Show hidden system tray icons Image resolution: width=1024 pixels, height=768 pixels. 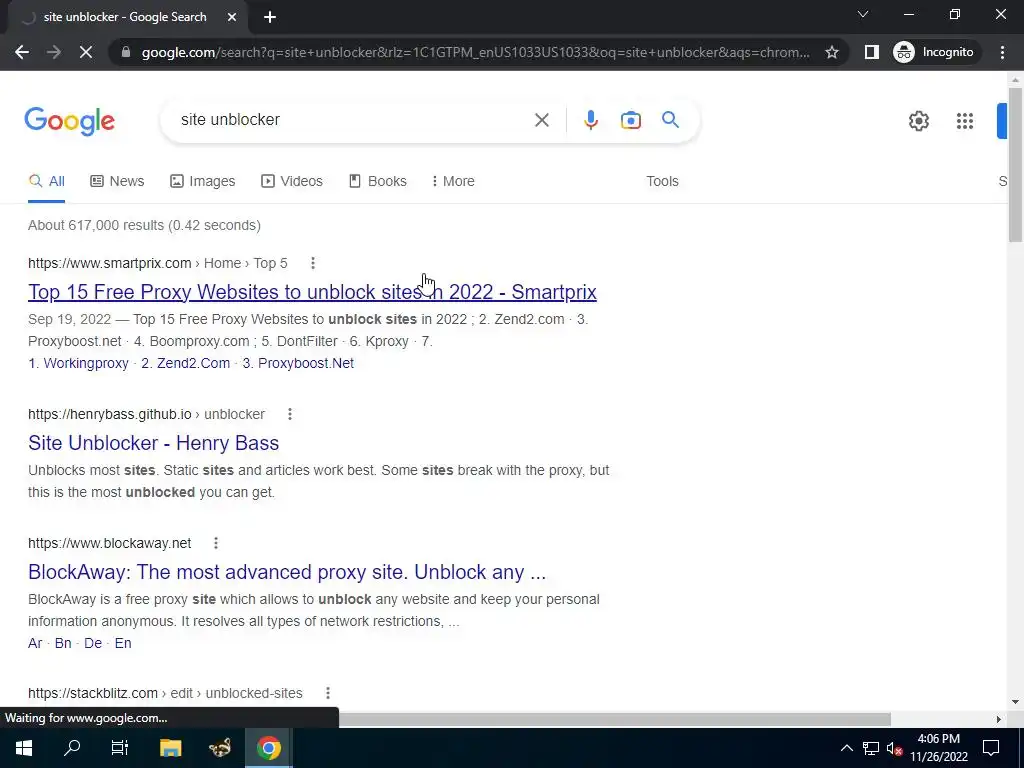846,748
